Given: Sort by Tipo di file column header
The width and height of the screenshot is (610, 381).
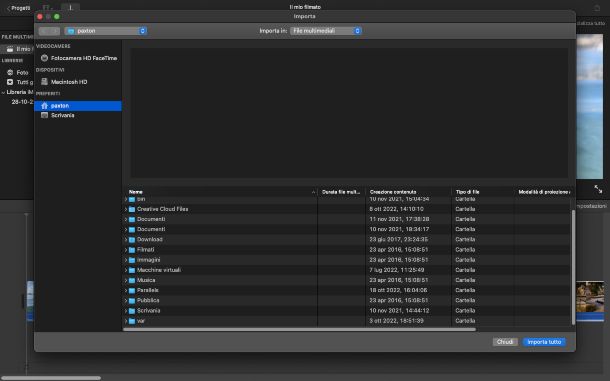Looking at the screenshot, I should click(x=482, y=192).
